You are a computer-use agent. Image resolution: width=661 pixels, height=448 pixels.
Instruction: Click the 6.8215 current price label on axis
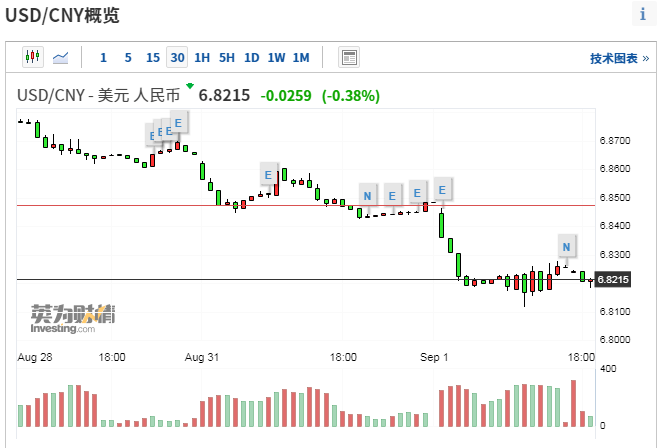point(613,280)
